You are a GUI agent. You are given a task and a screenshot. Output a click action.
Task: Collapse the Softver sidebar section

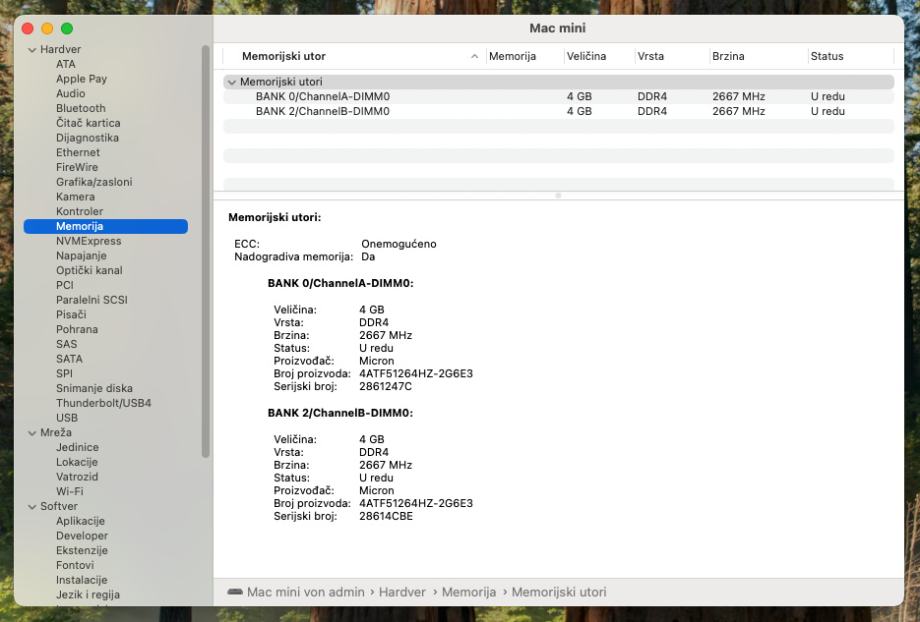(x=32, y=507)
